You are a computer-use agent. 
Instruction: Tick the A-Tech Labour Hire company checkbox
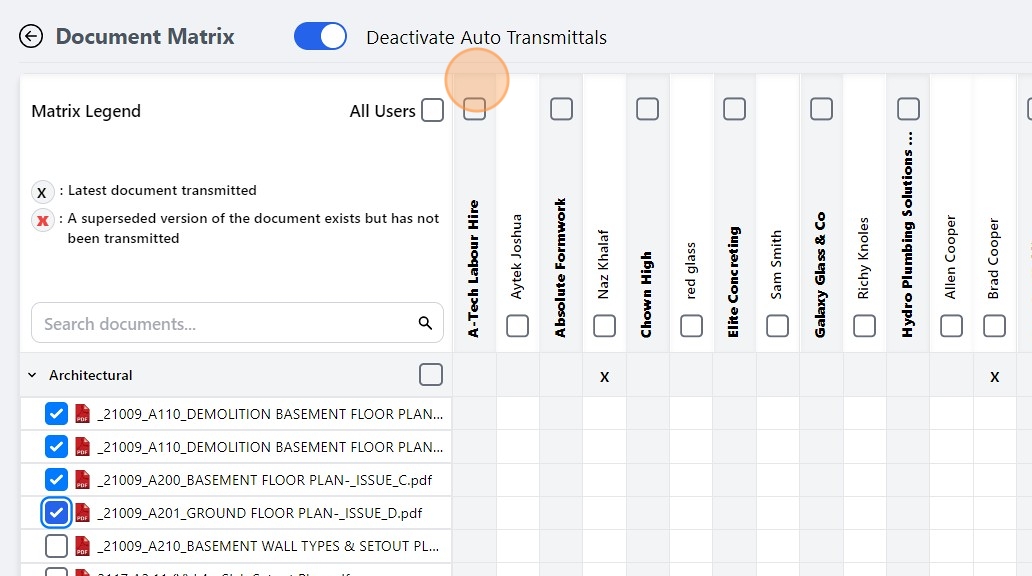(x=475, y=109)
